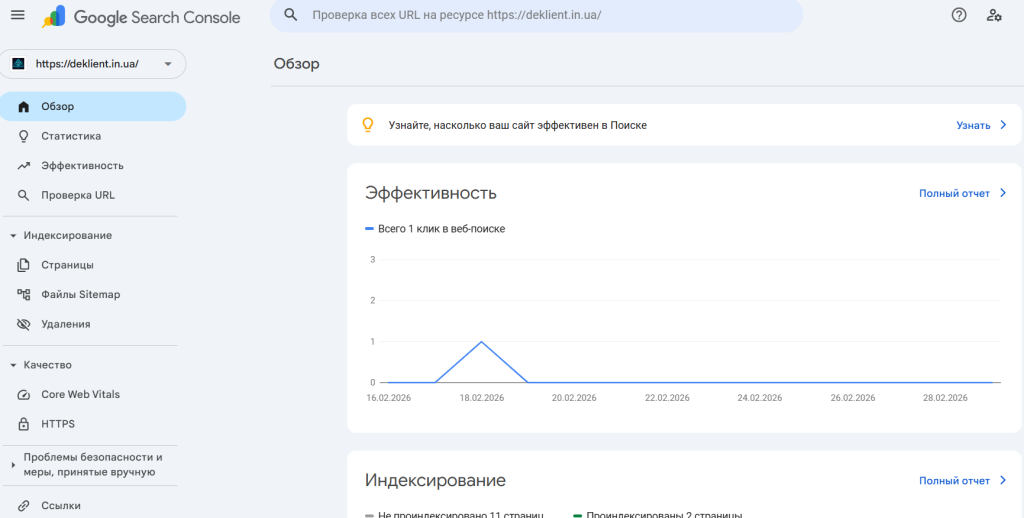This screenshot has height=518, width=1024.
Task: Click the Индексирование card heading
Action: tap(435, 481)
